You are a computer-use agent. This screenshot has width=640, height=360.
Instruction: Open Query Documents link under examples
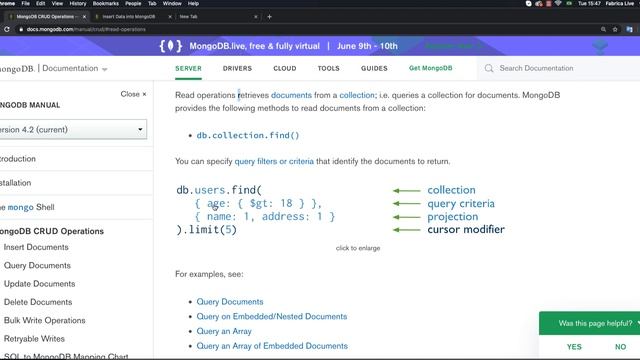click(x=230, y=302)
